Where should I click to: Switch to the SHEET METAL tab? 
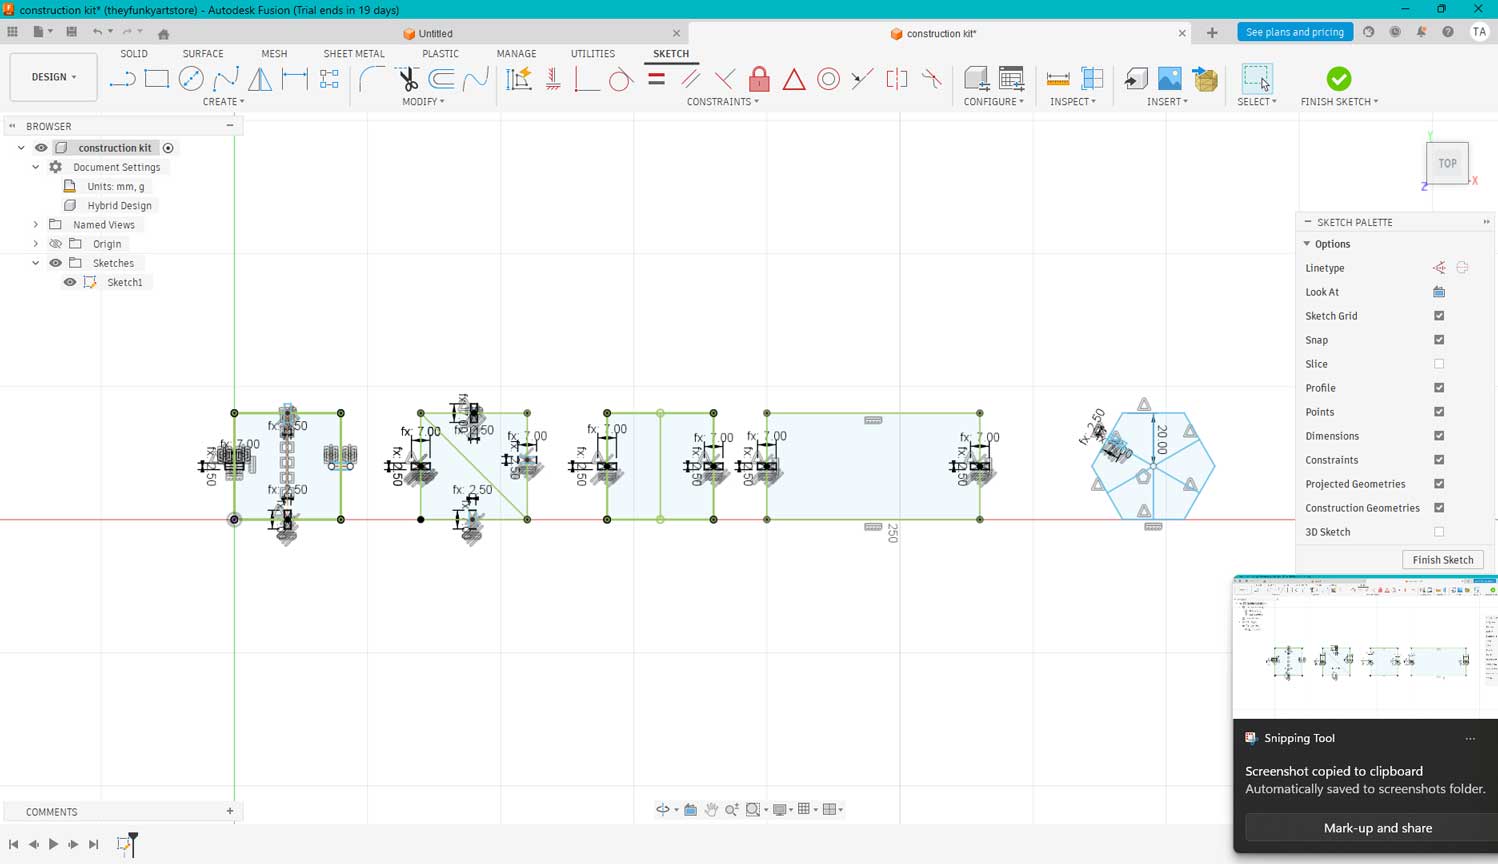click(x=354, y=54)
